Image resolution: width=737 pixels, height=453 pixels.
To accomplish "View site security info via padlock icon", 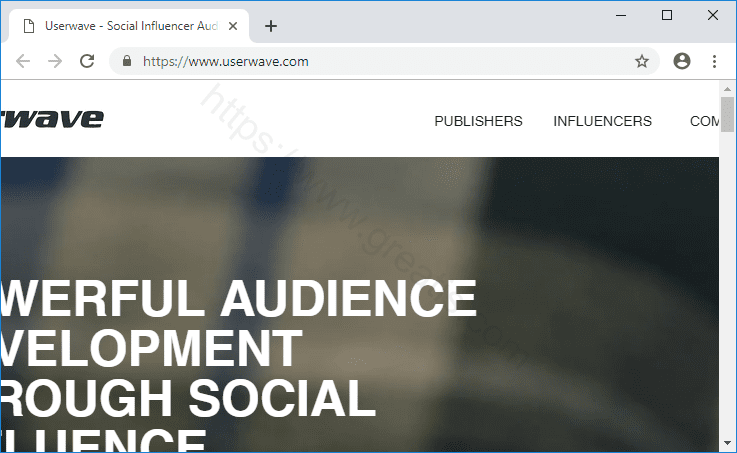I will 126,61.
